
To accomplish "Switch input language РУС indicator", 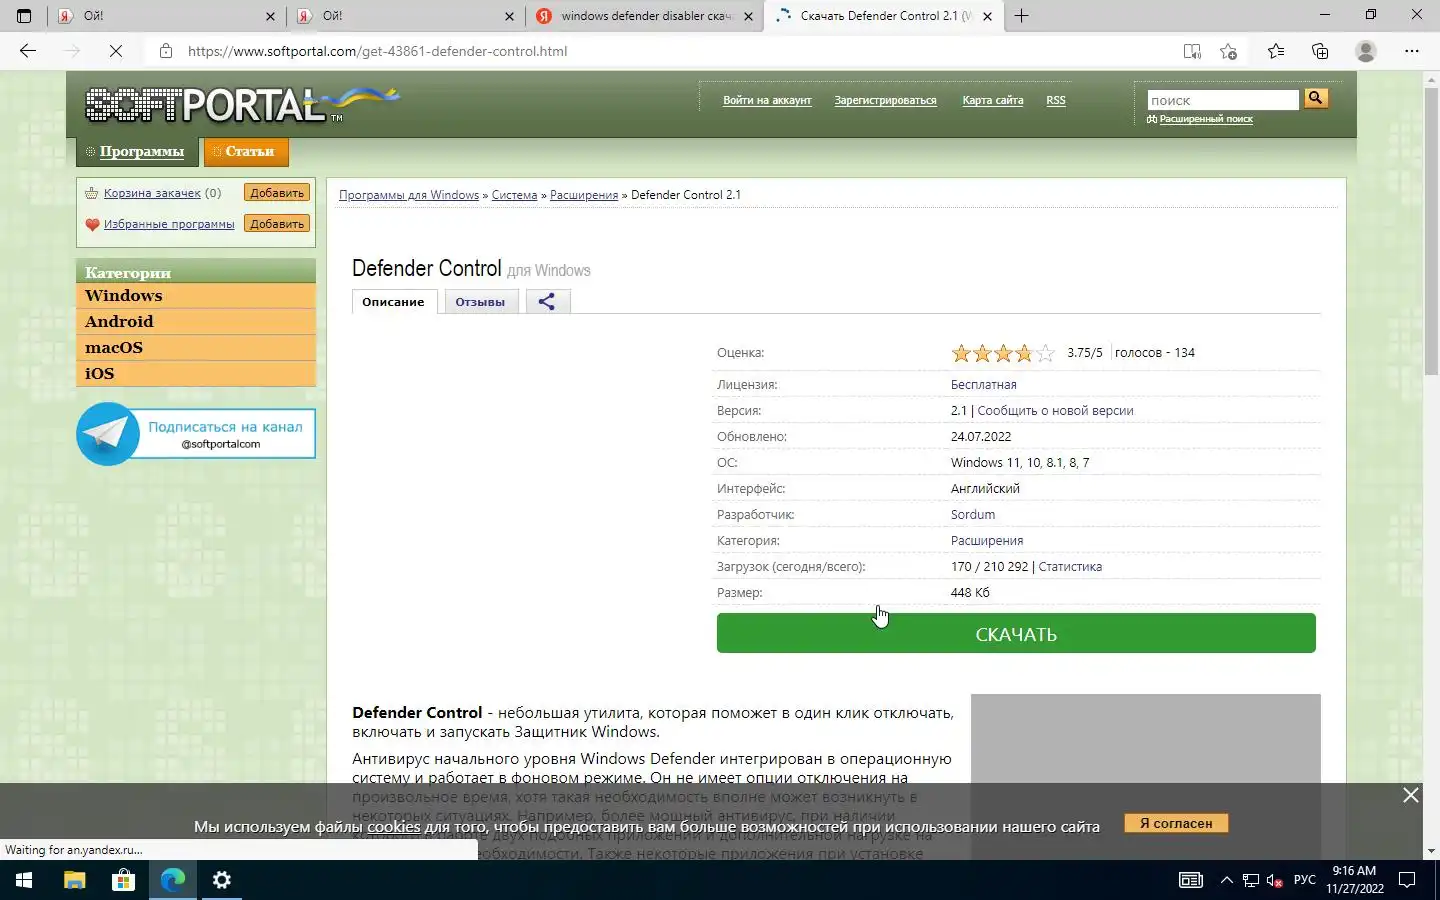I will coord(1305,880).
